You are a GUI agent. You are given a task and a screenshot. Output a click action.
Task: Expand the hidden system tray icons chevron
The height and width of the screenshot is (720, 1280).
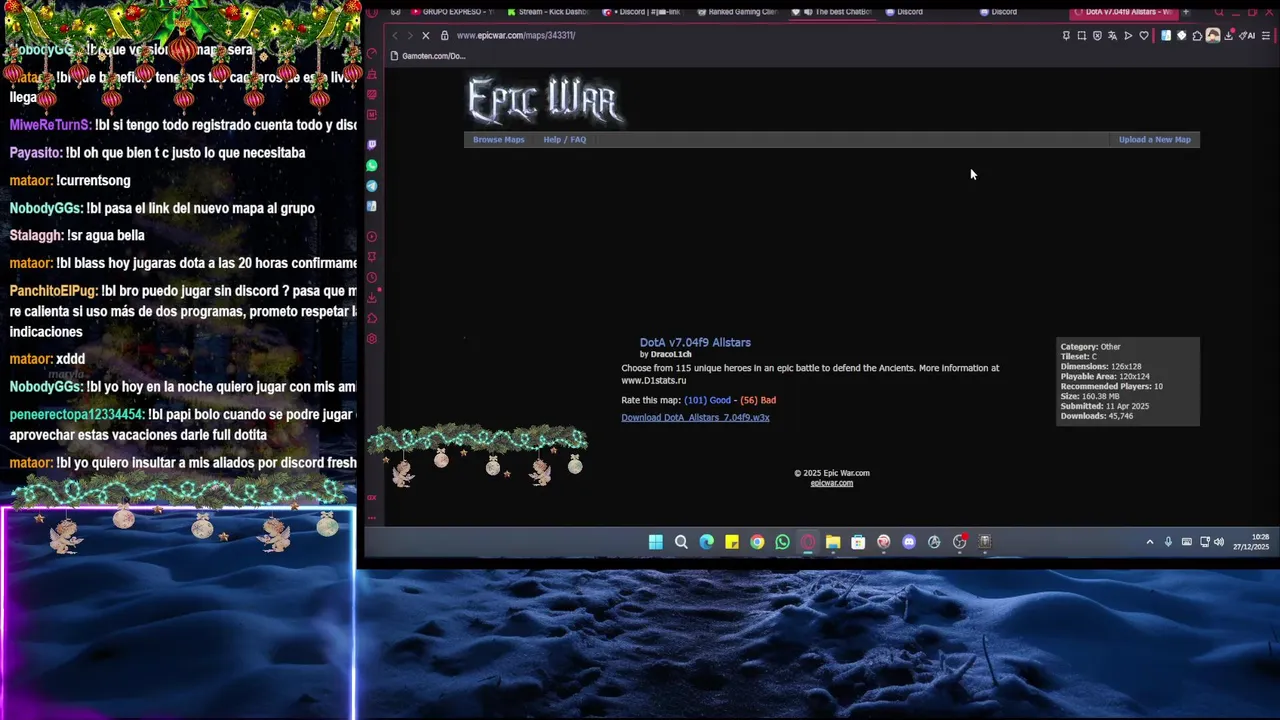pos(1150,542)
